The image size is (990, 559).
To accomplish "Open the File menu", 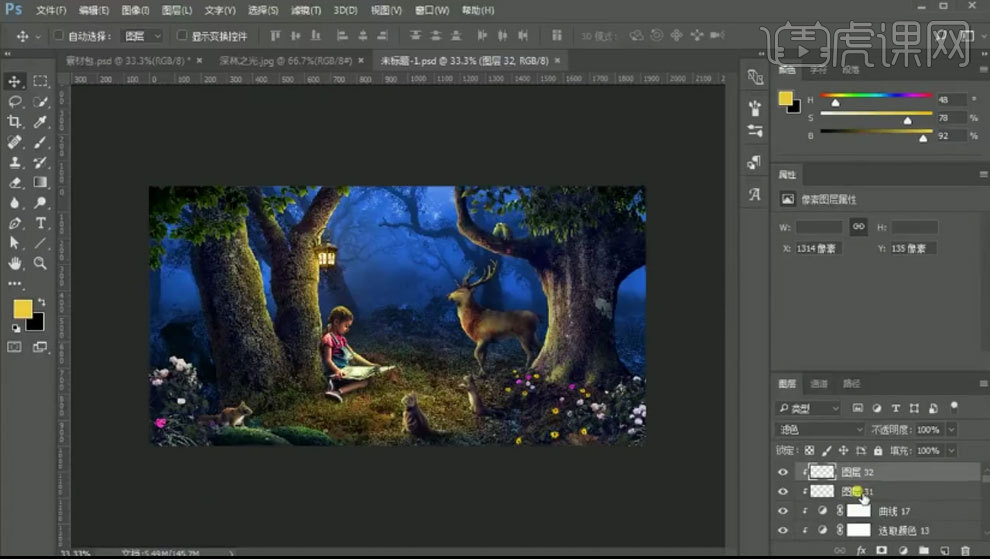I will [x=51, y=10].
